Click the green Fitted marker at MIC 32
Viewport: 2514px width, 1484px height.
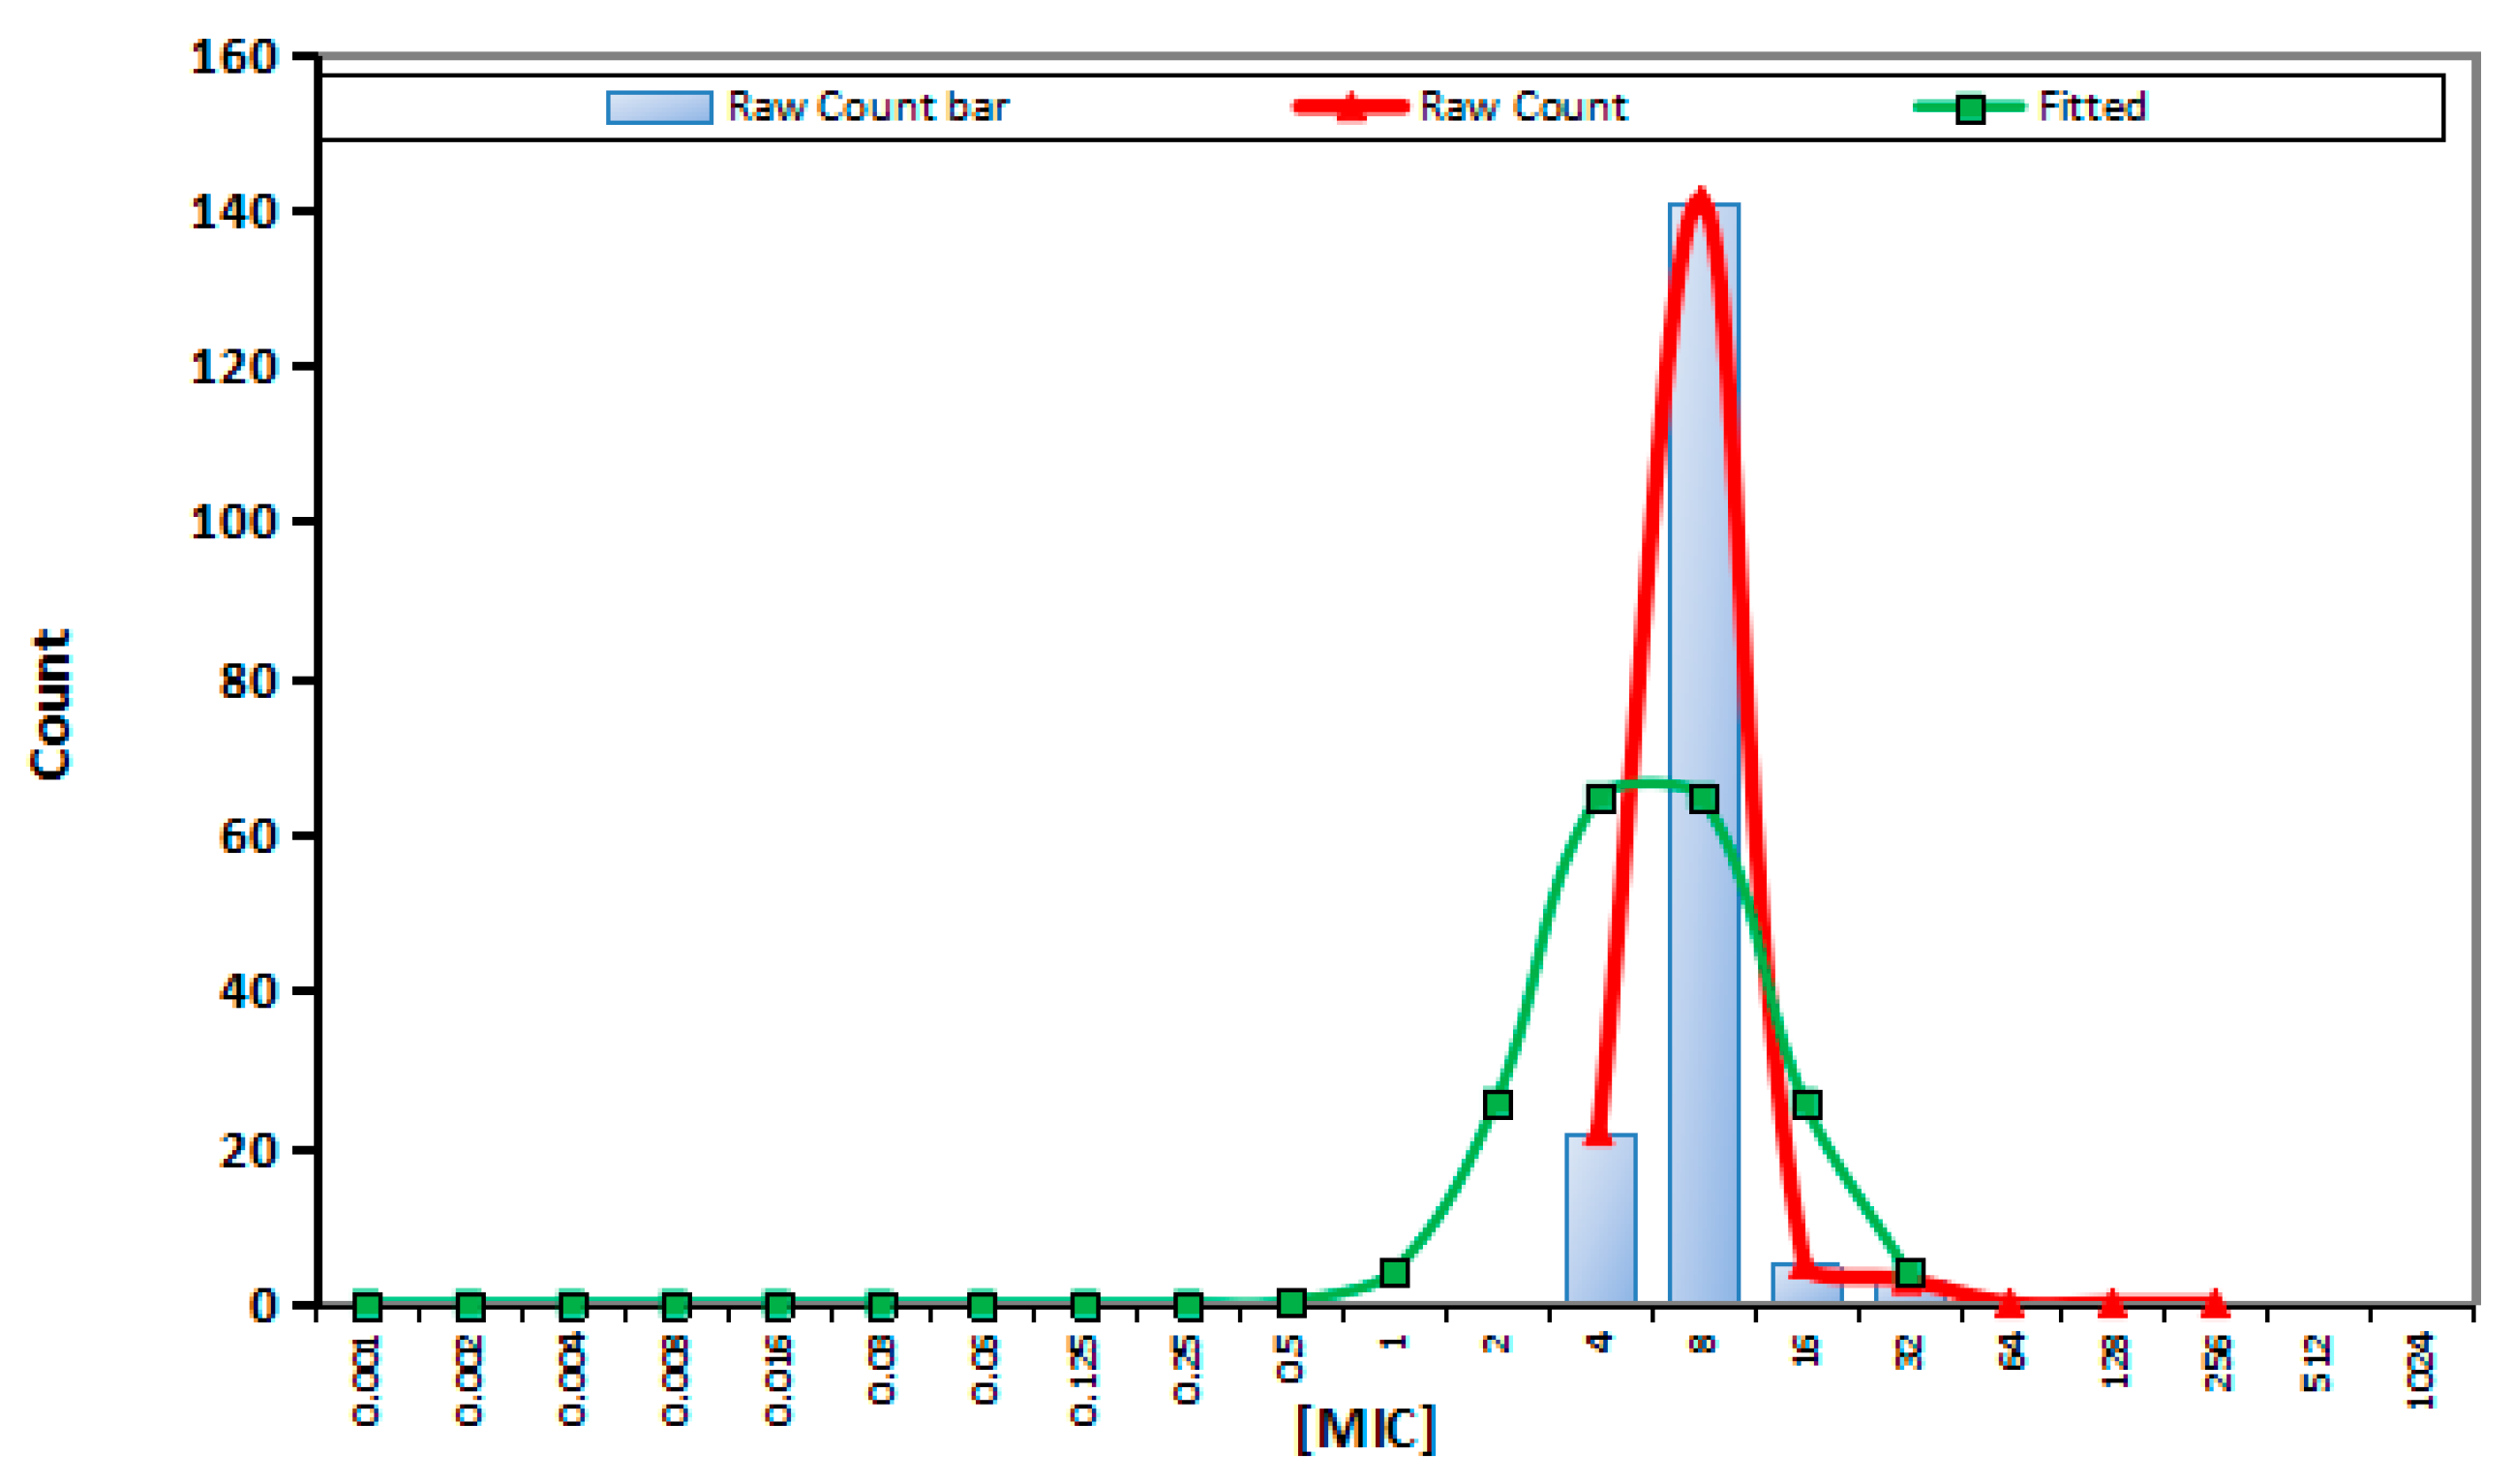(1909, 1272)
